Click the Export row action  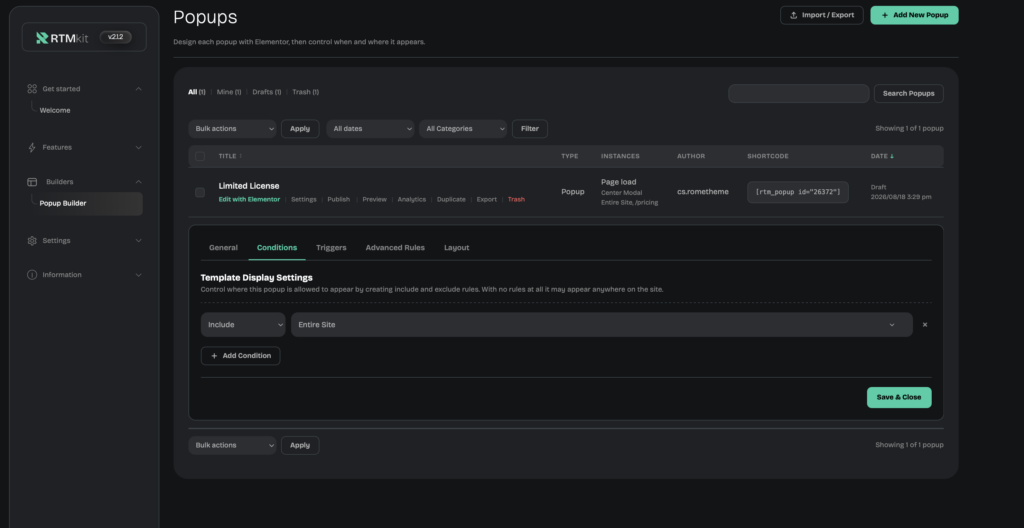487,199
